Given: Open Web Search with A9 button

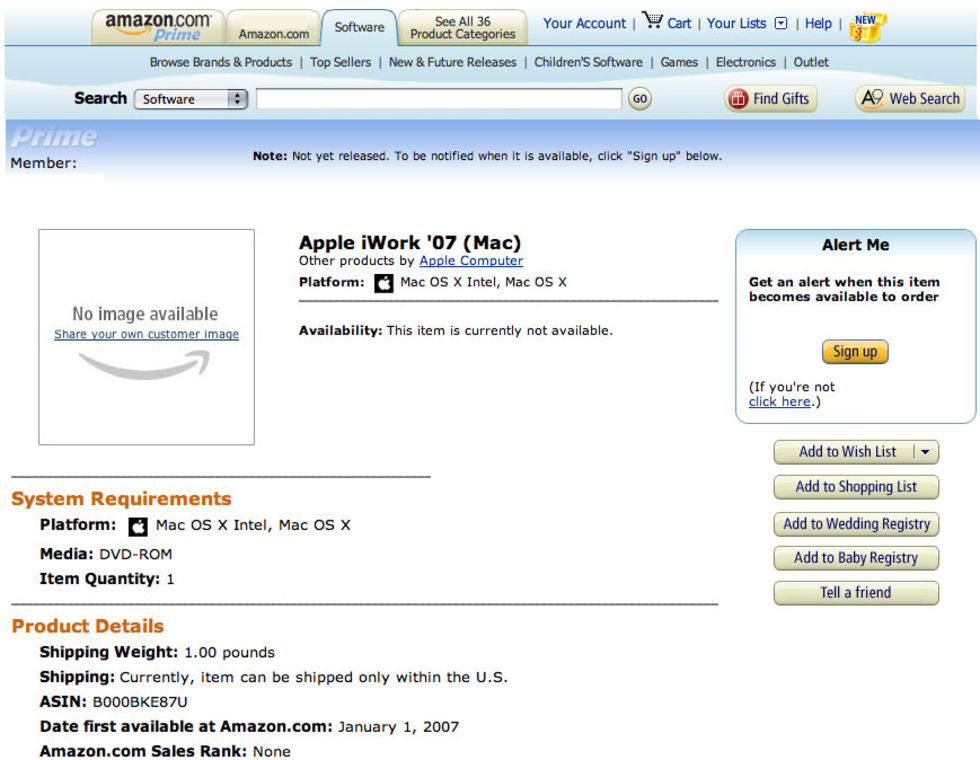Looking at the screenshot, I should [910, 99].
